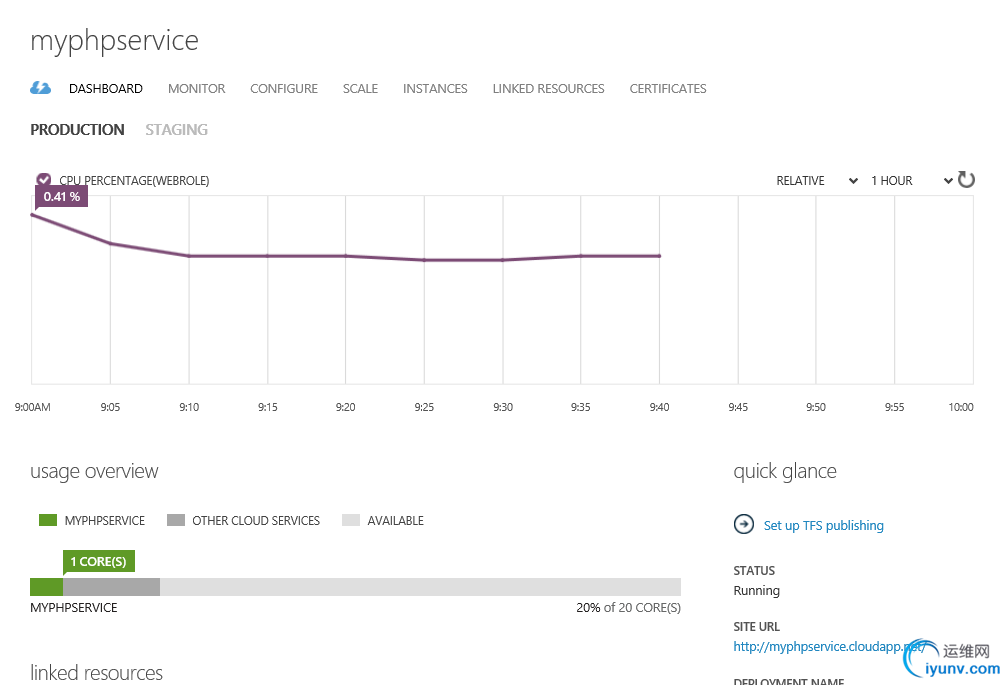
Task: Click the available cores portion of usage bar
Action: click(x=420, y=587)
